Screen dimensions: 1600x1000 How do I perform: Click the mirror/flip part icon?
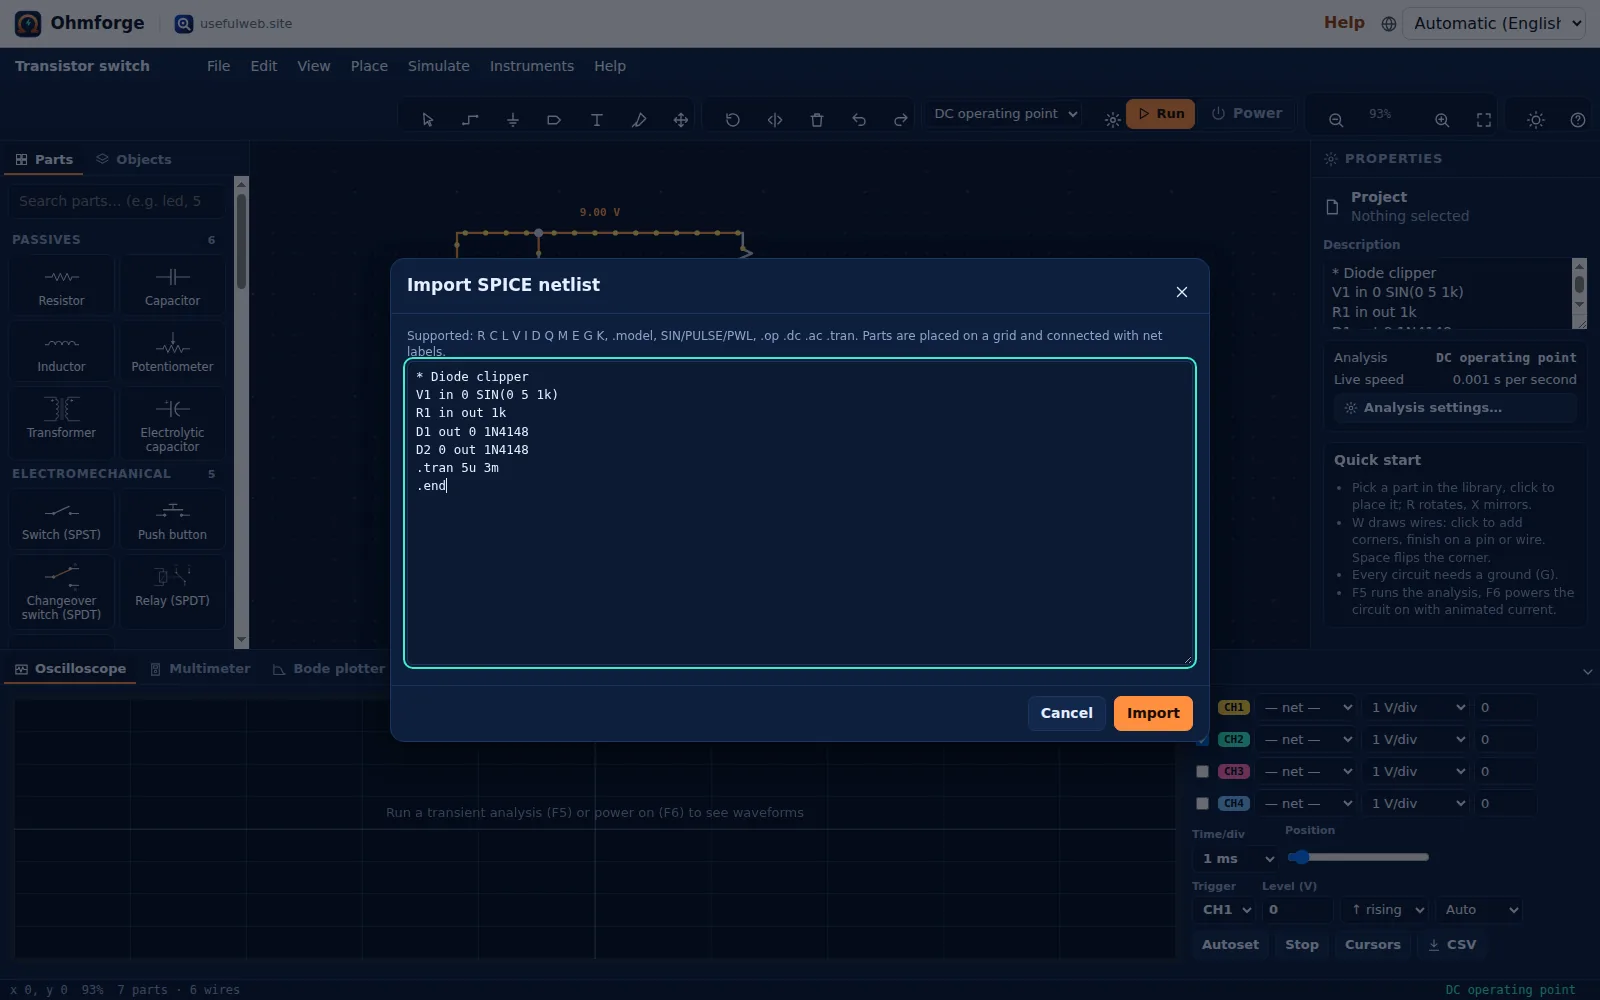pyautogui.click(x=774, y=120)
